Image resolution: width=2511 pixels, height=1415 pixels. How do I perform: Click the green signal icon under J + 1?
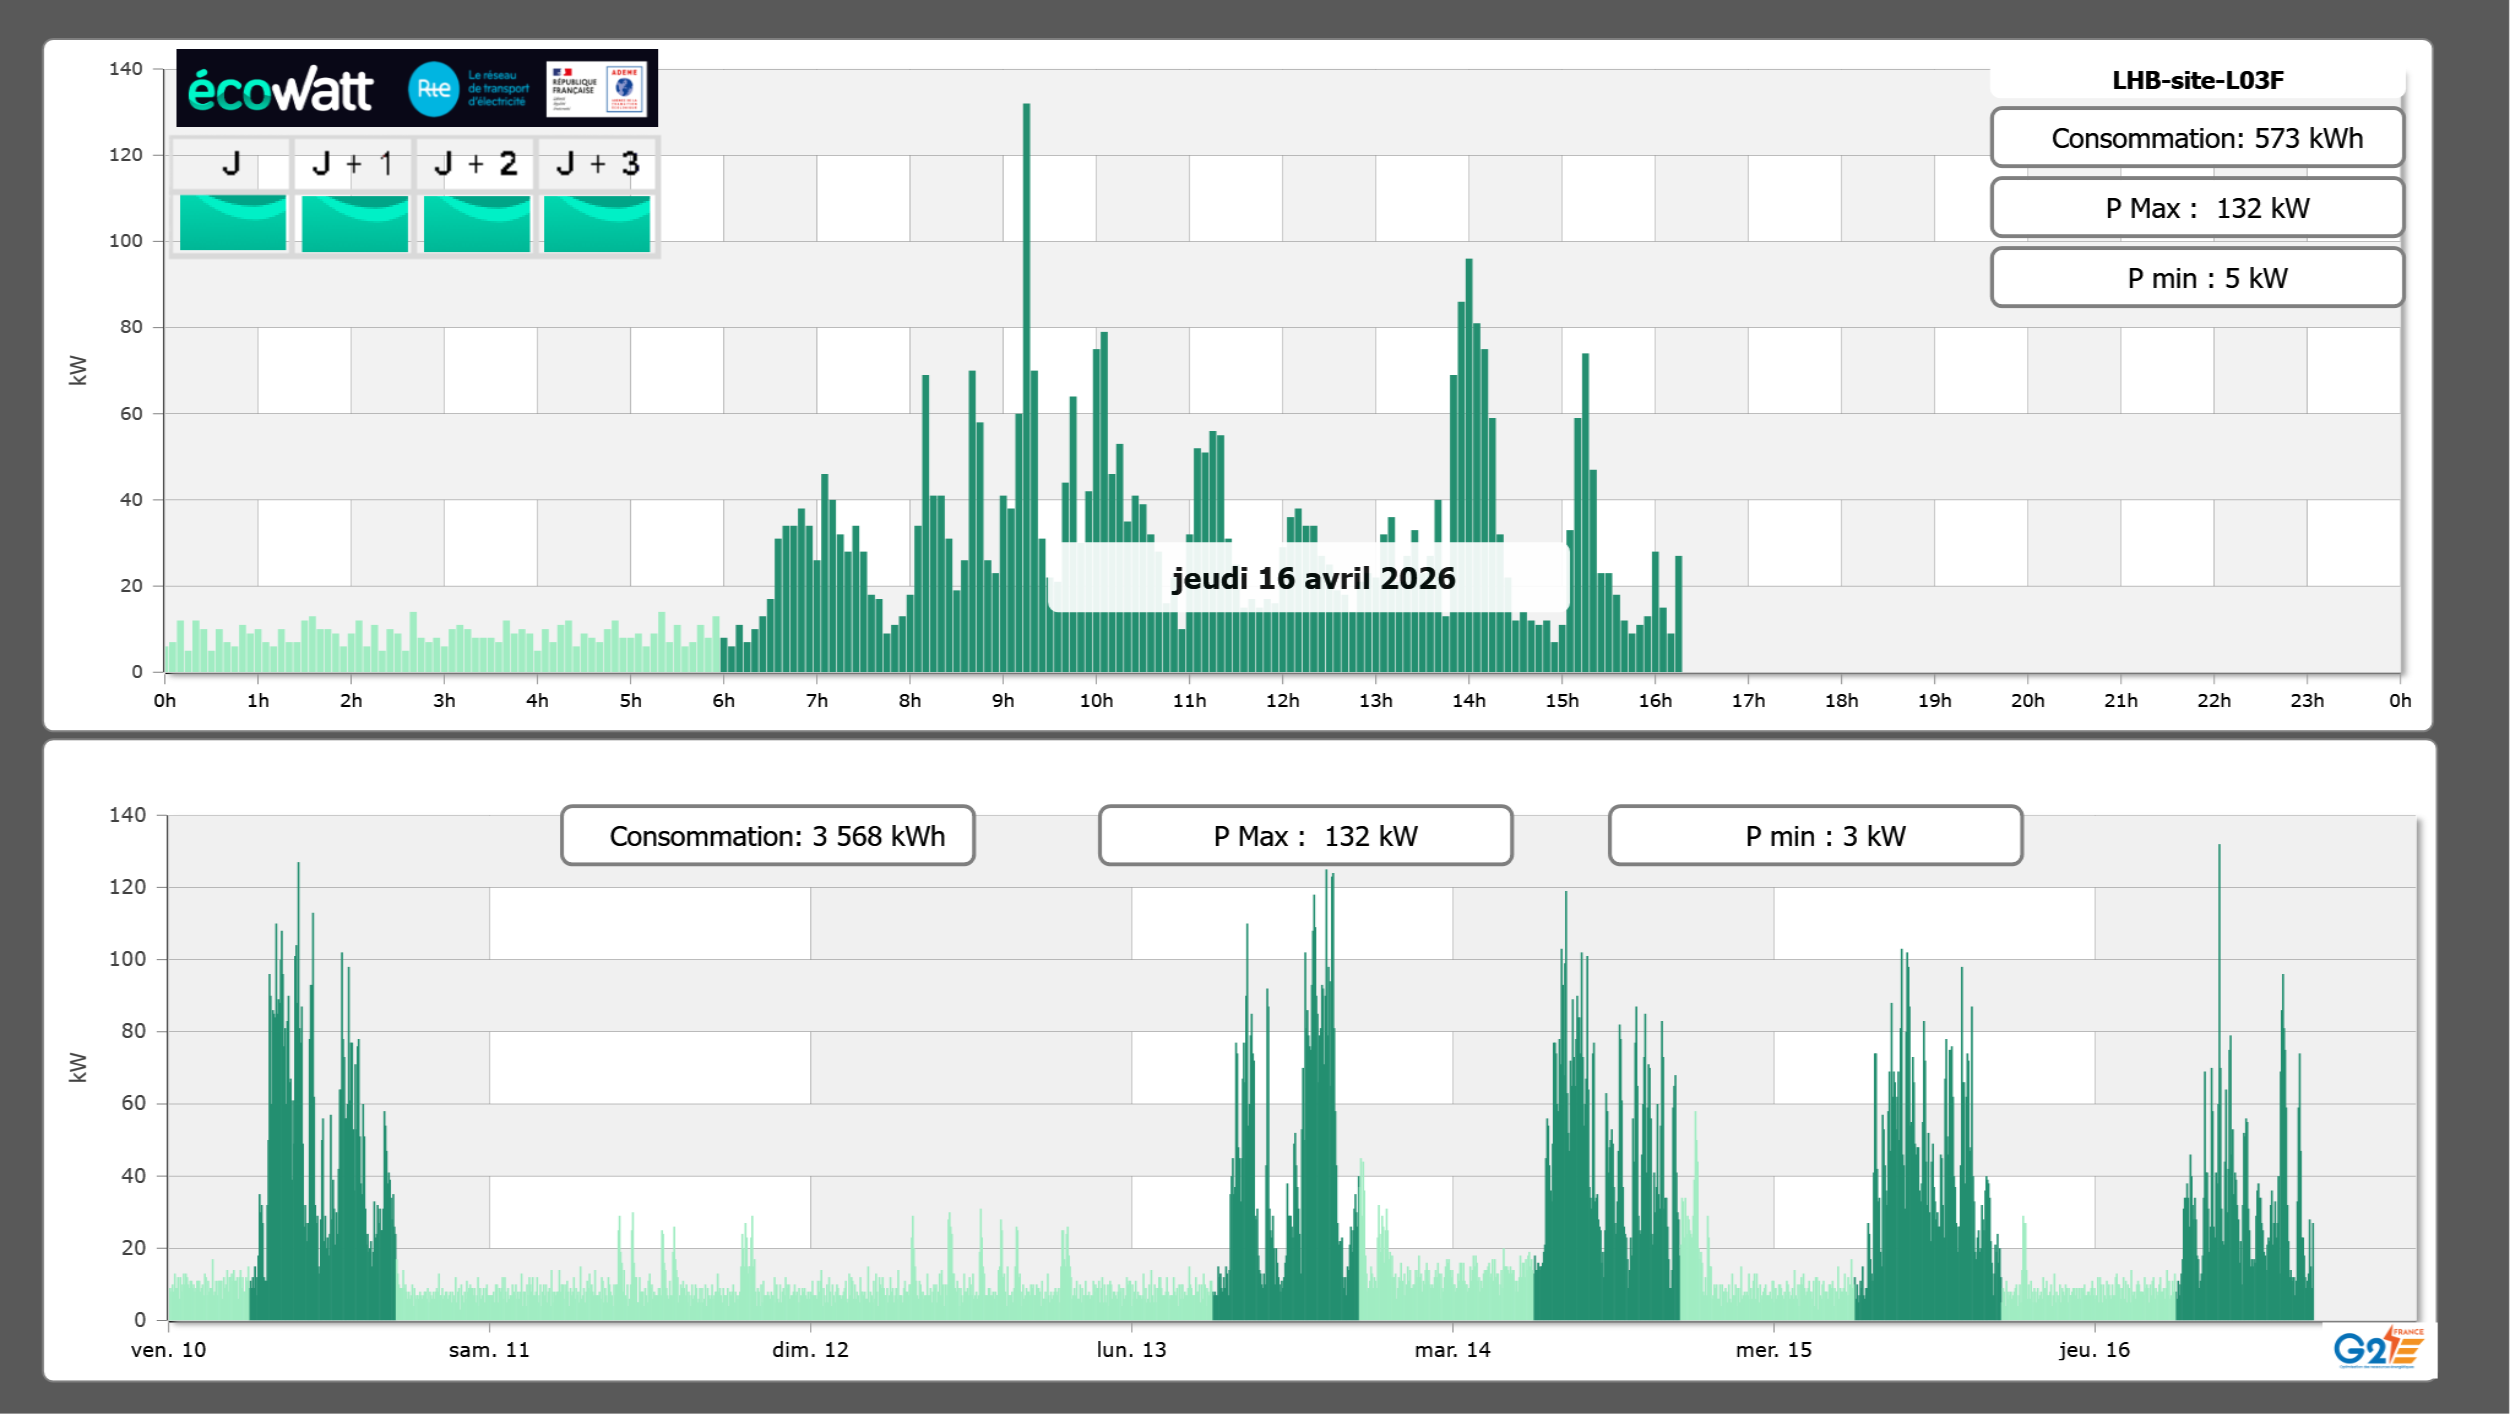coord(354,222)
